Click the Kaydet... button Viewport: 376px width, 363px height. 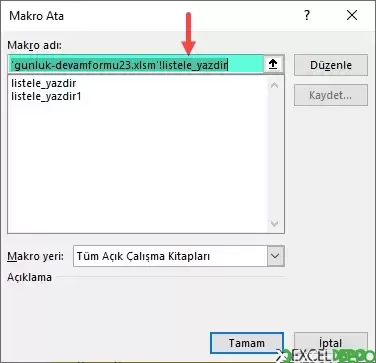pyautogui.click(x=331, y=95)
